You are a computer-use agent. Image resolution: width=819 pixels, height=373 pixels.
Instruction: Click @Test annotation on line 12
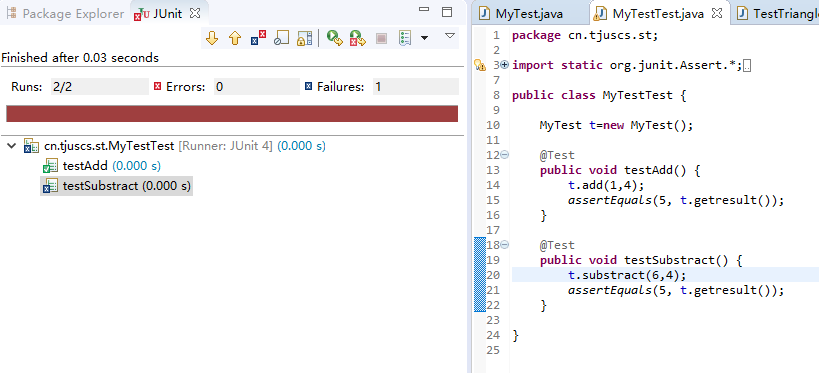tap(557, 155)
